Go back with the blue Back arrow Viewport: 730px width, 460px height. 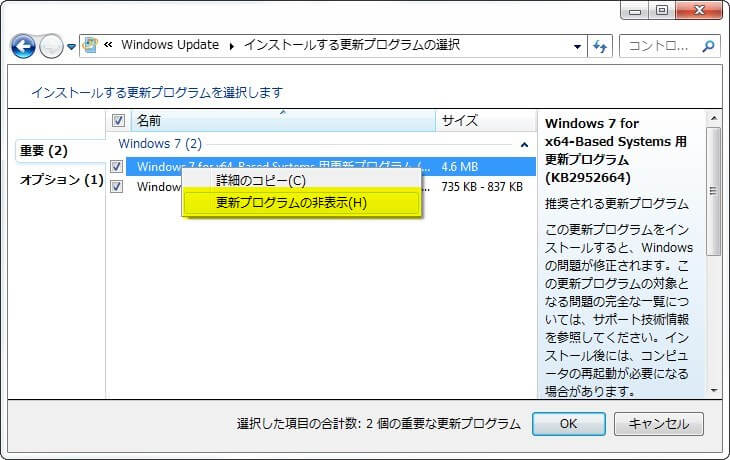pos(23,46)
